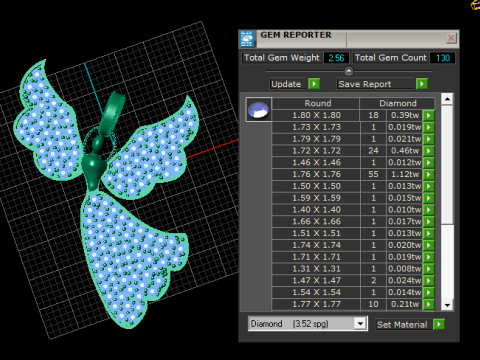Click green arrow for 1.47 X 1.47 row
The width and height of the screenshot is (480, 360).
pyautogui.click(x=429, y=281)
